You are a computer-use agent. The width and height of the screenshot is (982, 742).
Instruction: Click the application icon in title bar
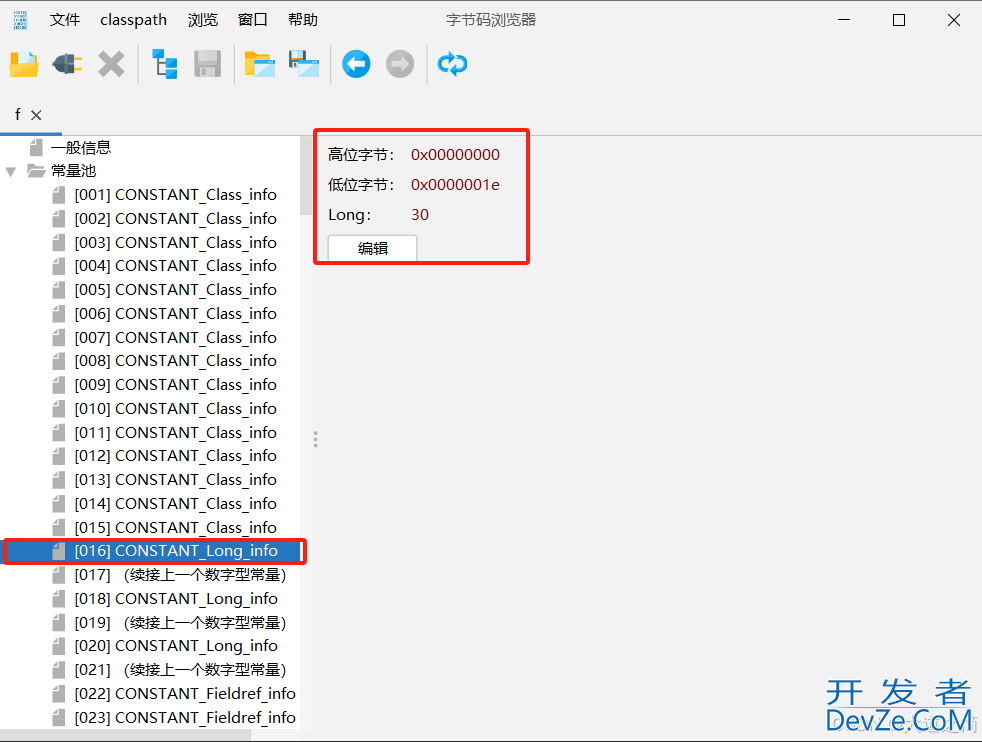(x=20, y=20)
